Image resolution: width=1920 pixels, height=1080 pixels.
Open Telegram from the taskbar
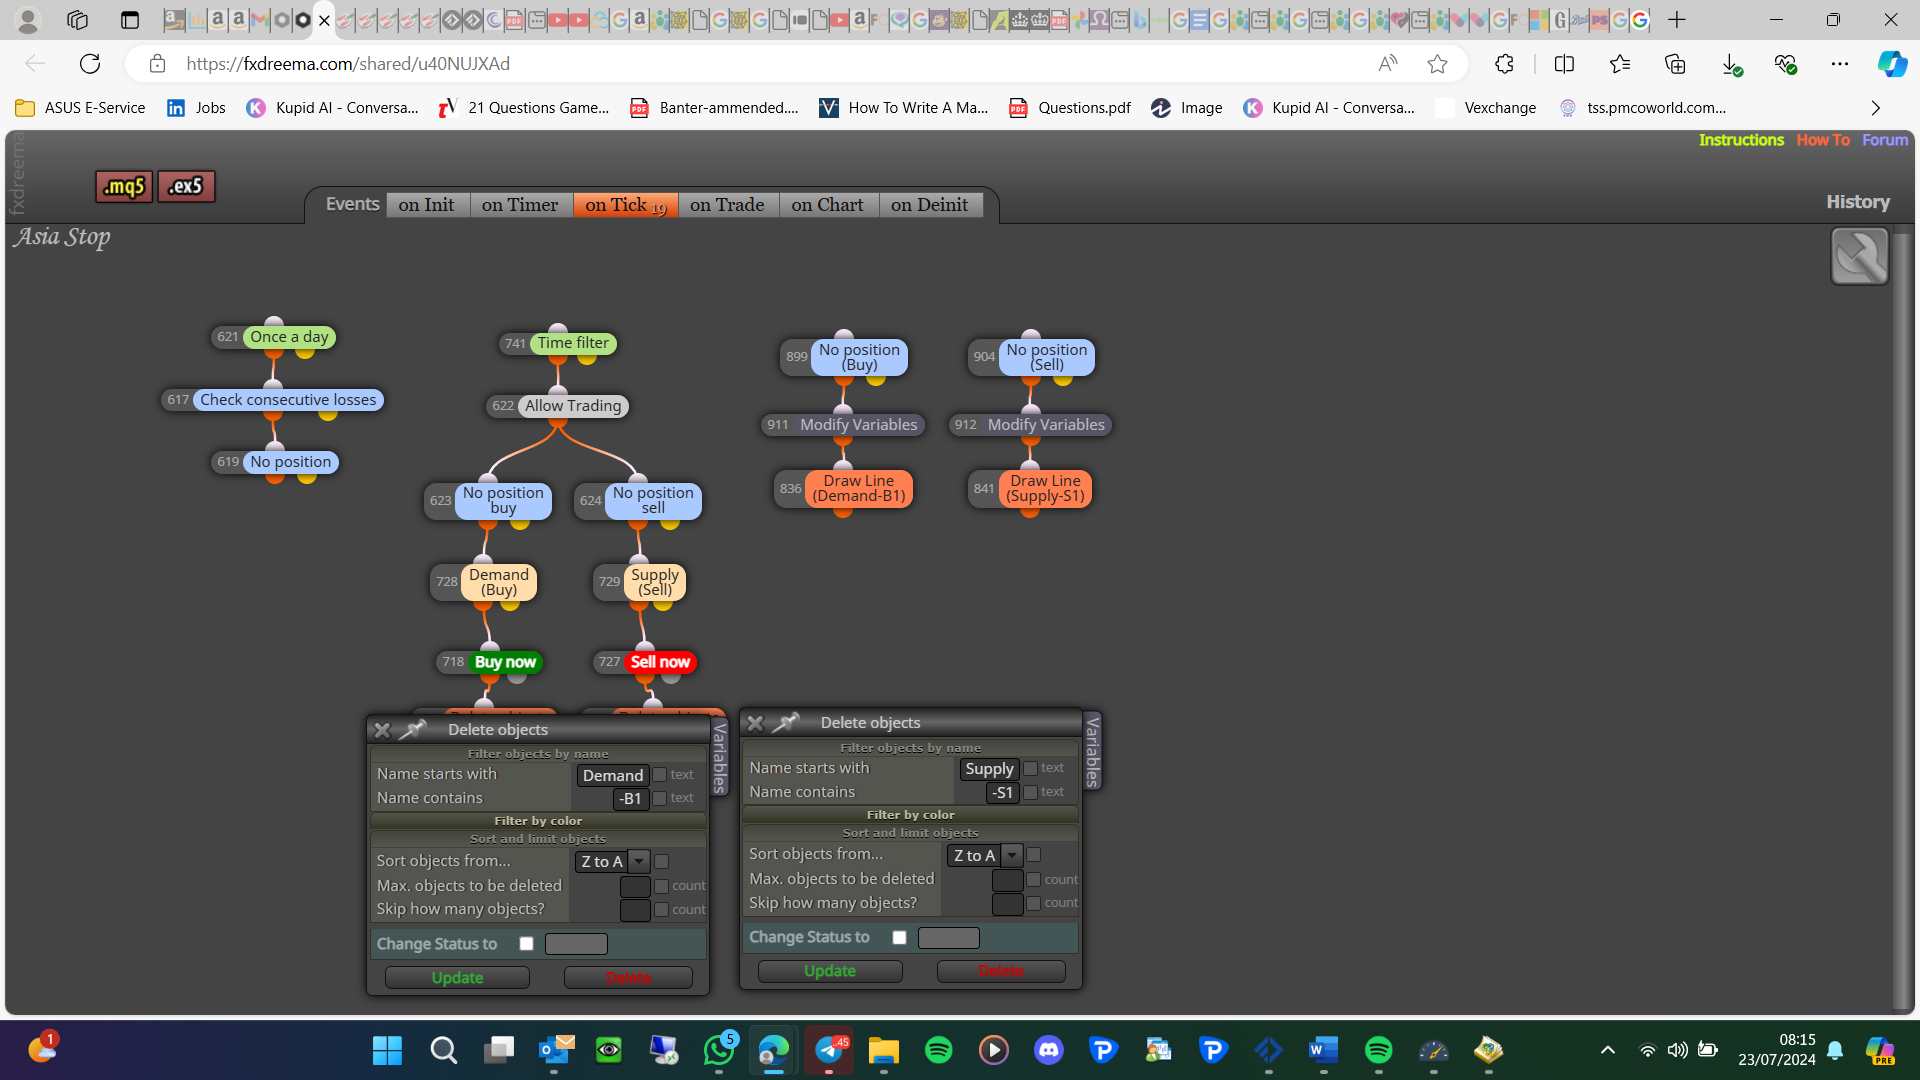pos(829,1050)
